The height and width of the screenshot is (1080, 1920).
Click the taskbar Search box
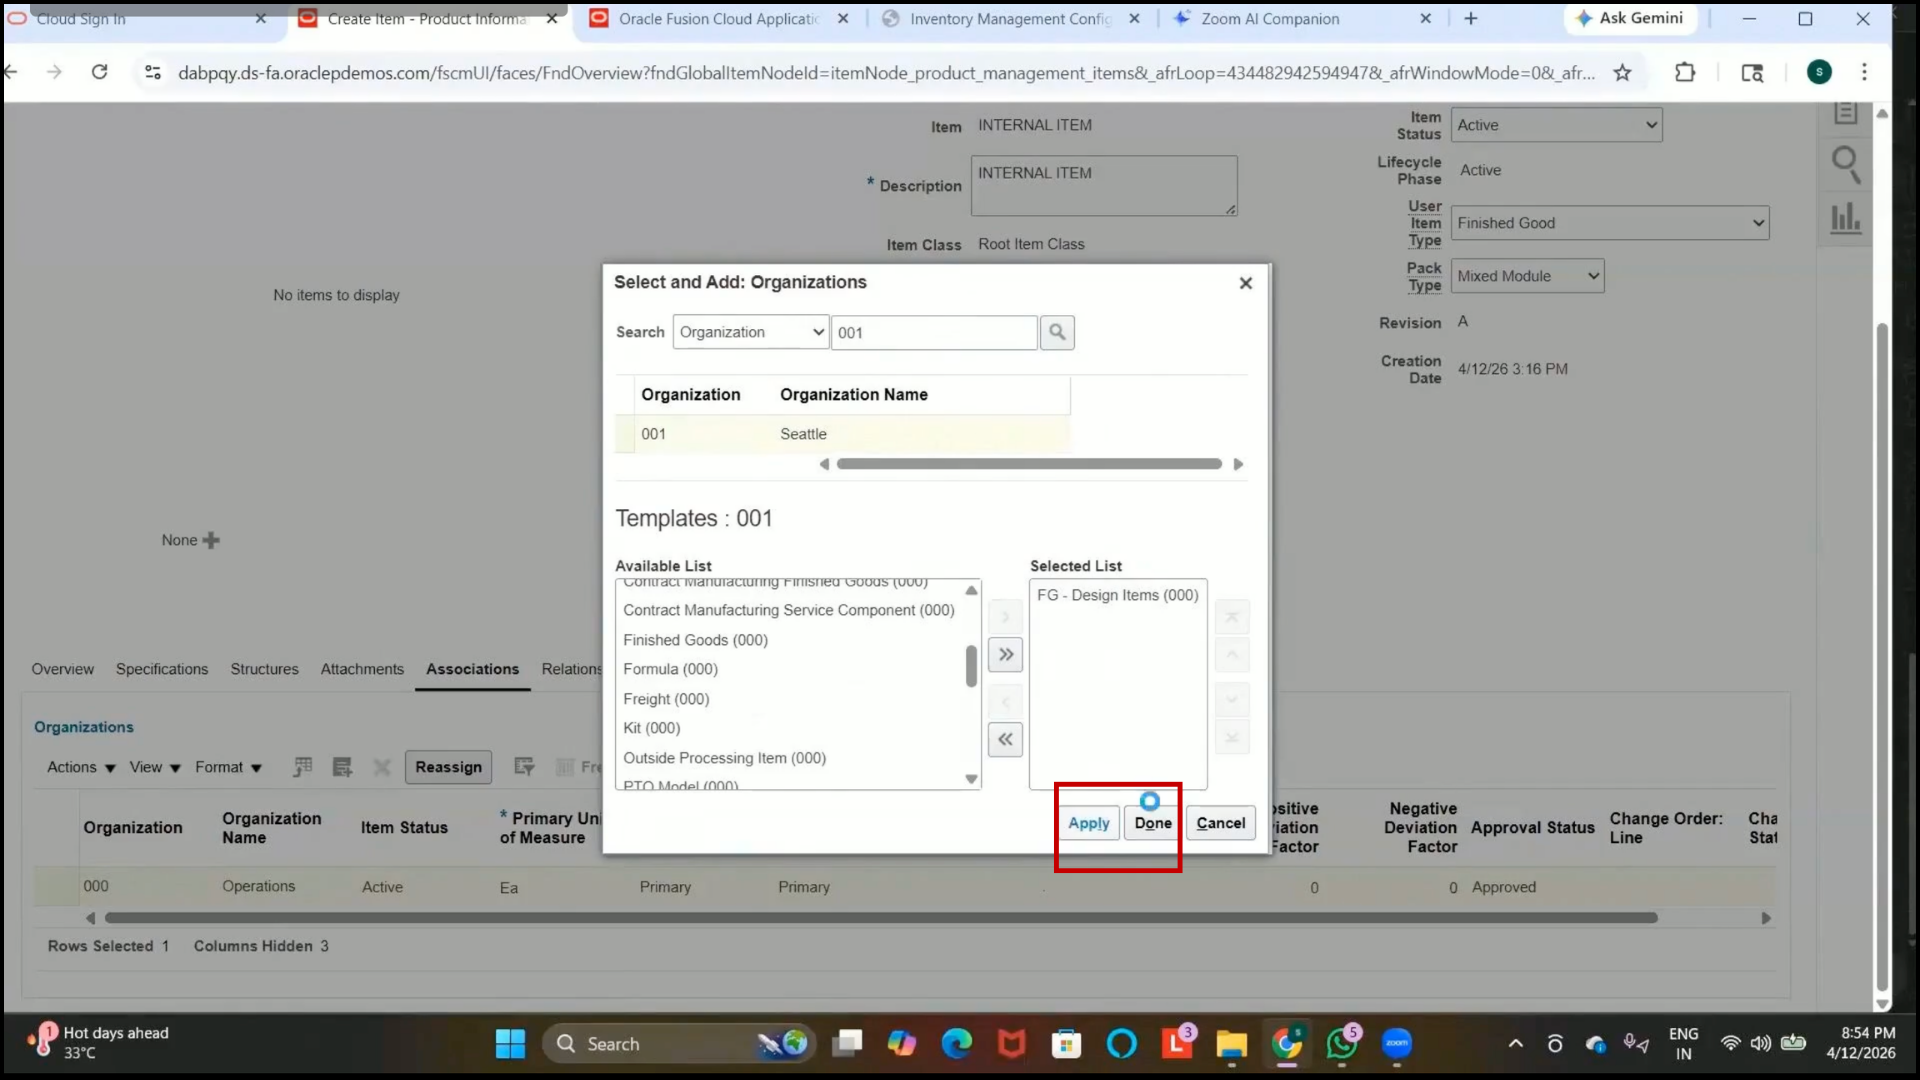pyautogui.click(x=680, y=1044)
